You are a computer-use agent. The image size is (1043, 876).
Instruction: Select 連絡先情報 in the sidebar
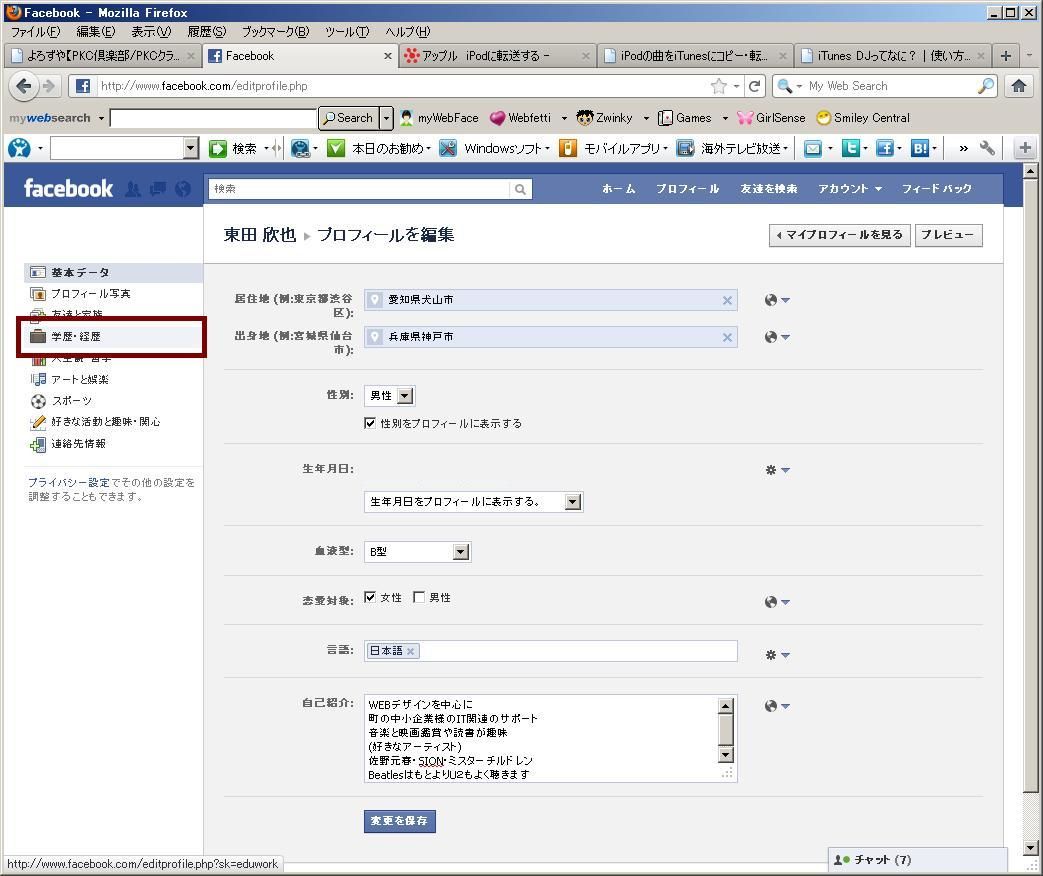[x=112, y=444]
